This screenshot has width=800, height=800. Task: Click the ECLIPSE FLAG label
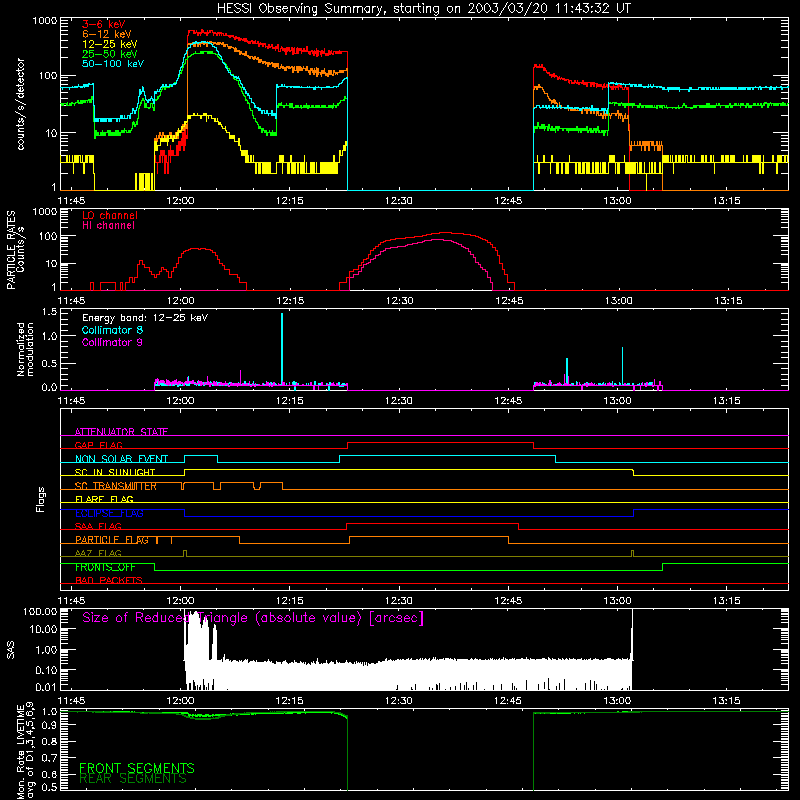click(x=109, y=513)
